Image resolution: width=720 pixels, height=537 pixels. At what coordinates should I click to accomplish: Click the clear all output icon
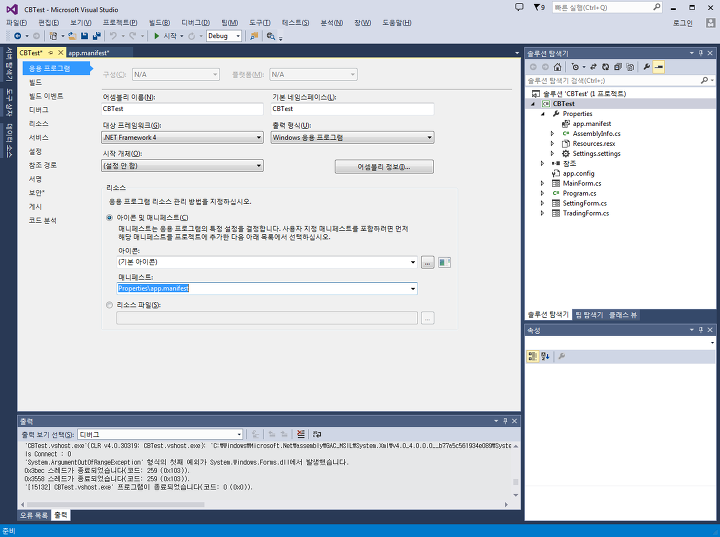(x=301, y=434)
